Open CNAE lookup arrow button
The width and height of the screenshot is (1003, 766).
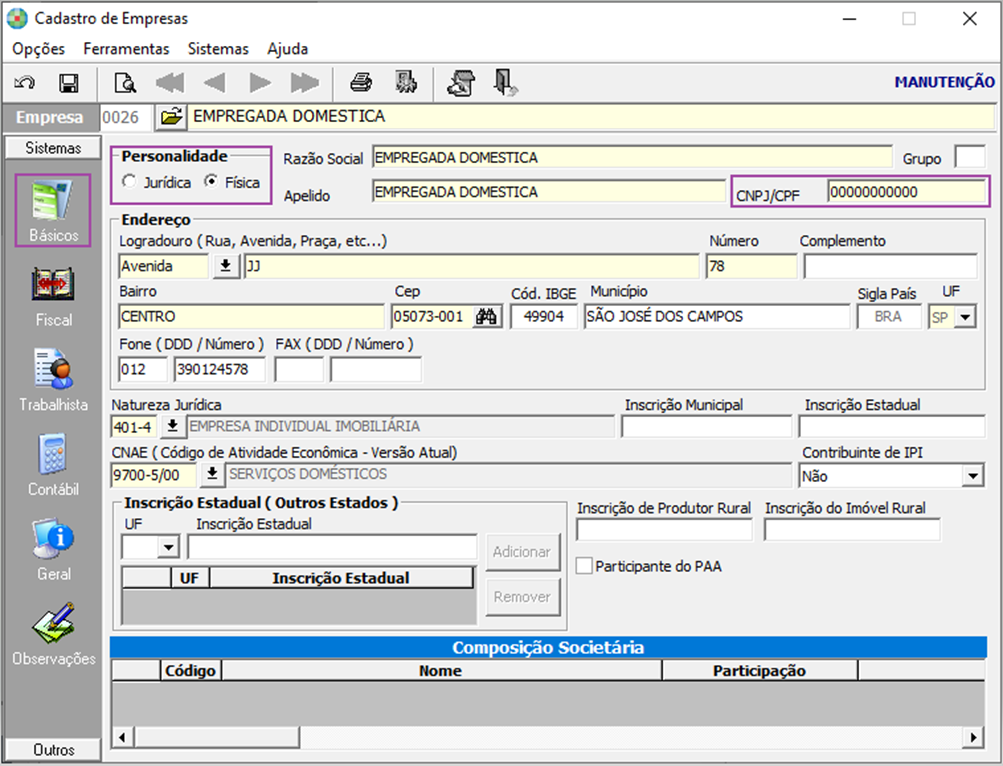[x=212, y=474]
